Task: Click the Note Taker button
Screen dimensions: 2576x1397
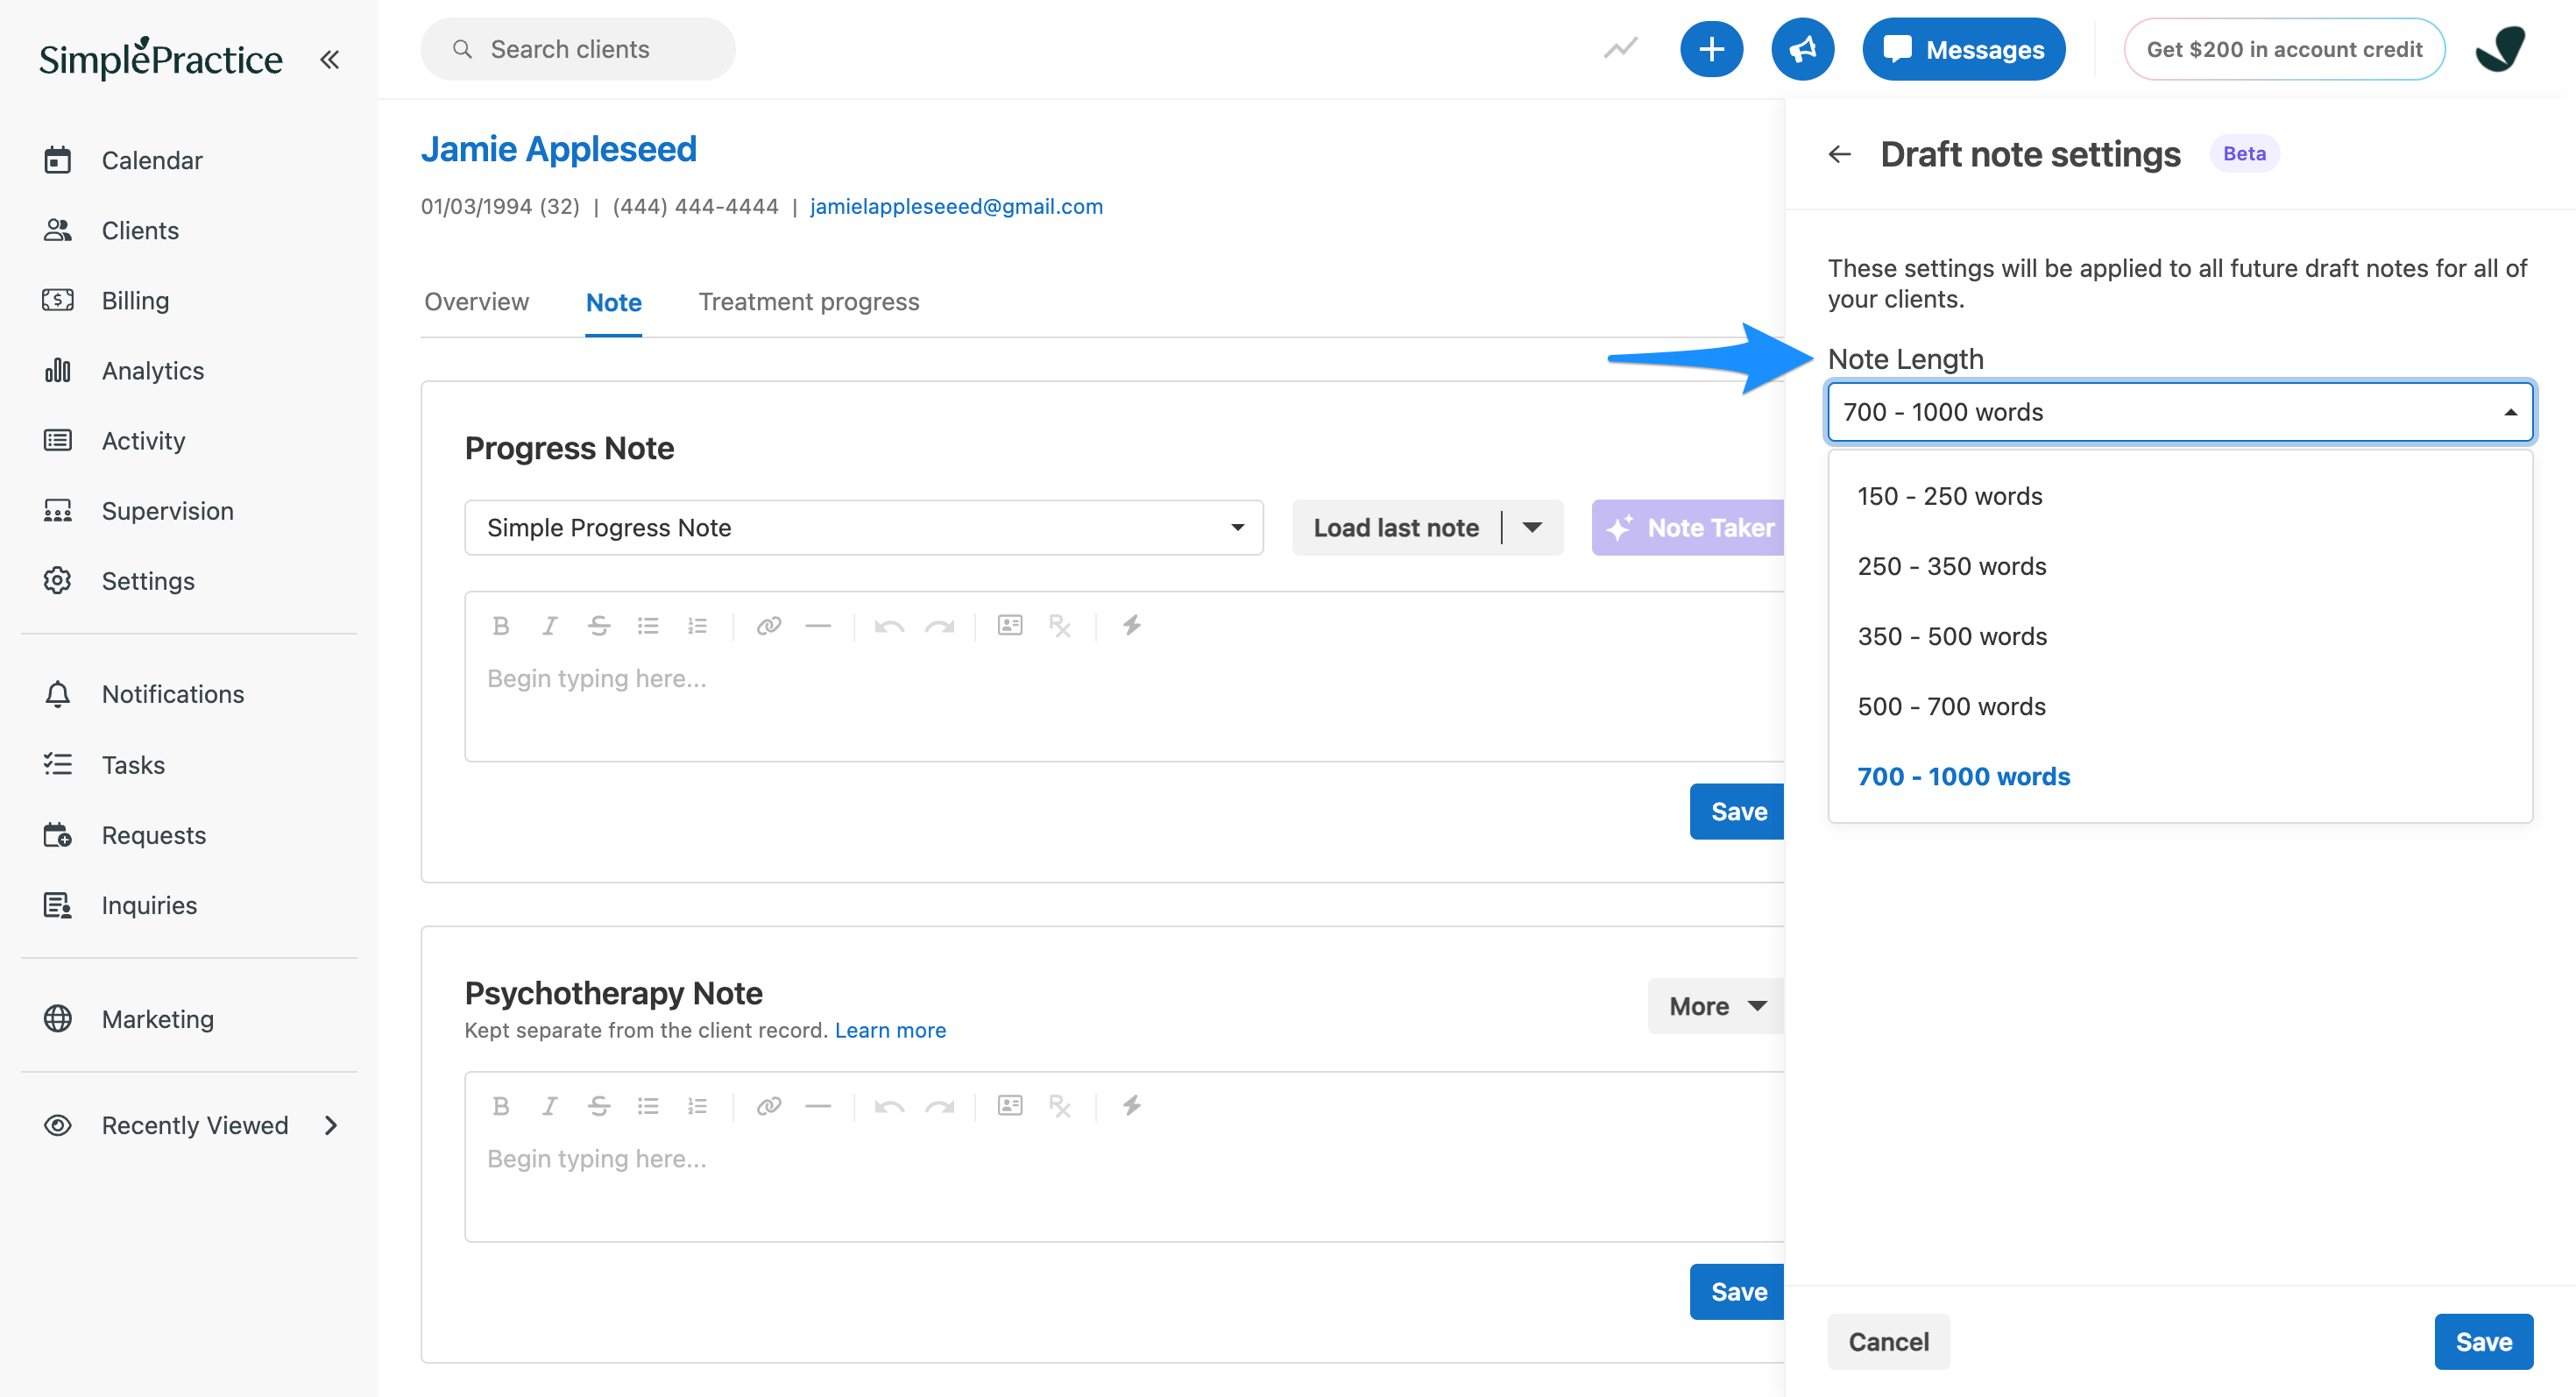Action: coord(1690,527)
